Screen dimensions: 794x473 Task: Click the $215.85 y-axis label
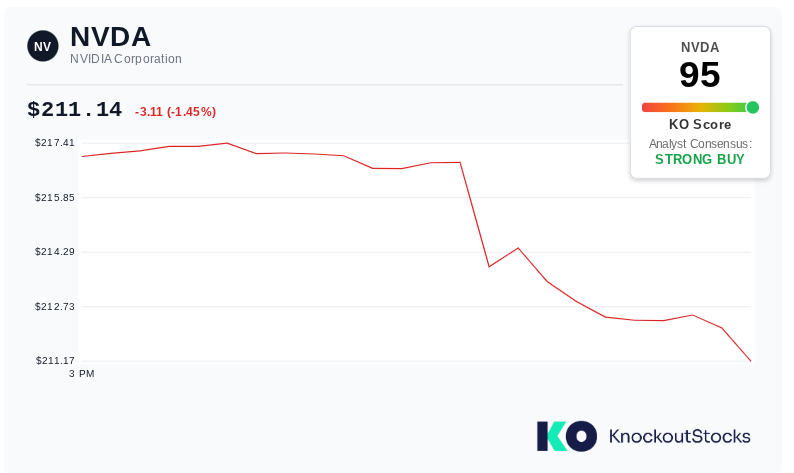point(55,198)
